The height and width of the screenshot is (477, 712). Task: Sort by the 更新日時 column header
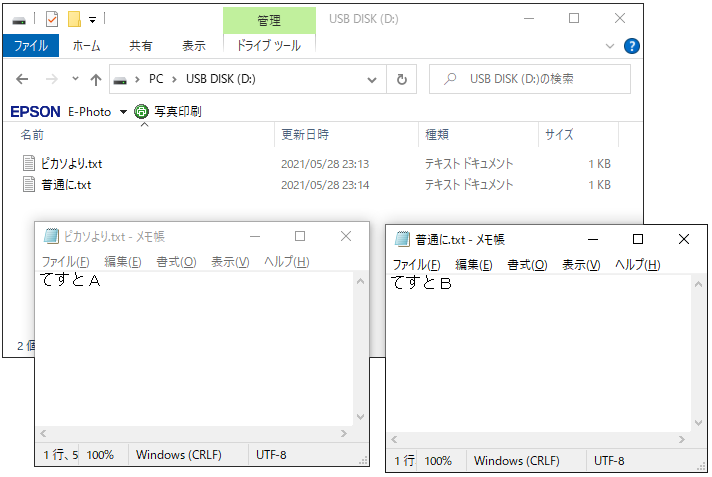[305, 134]
